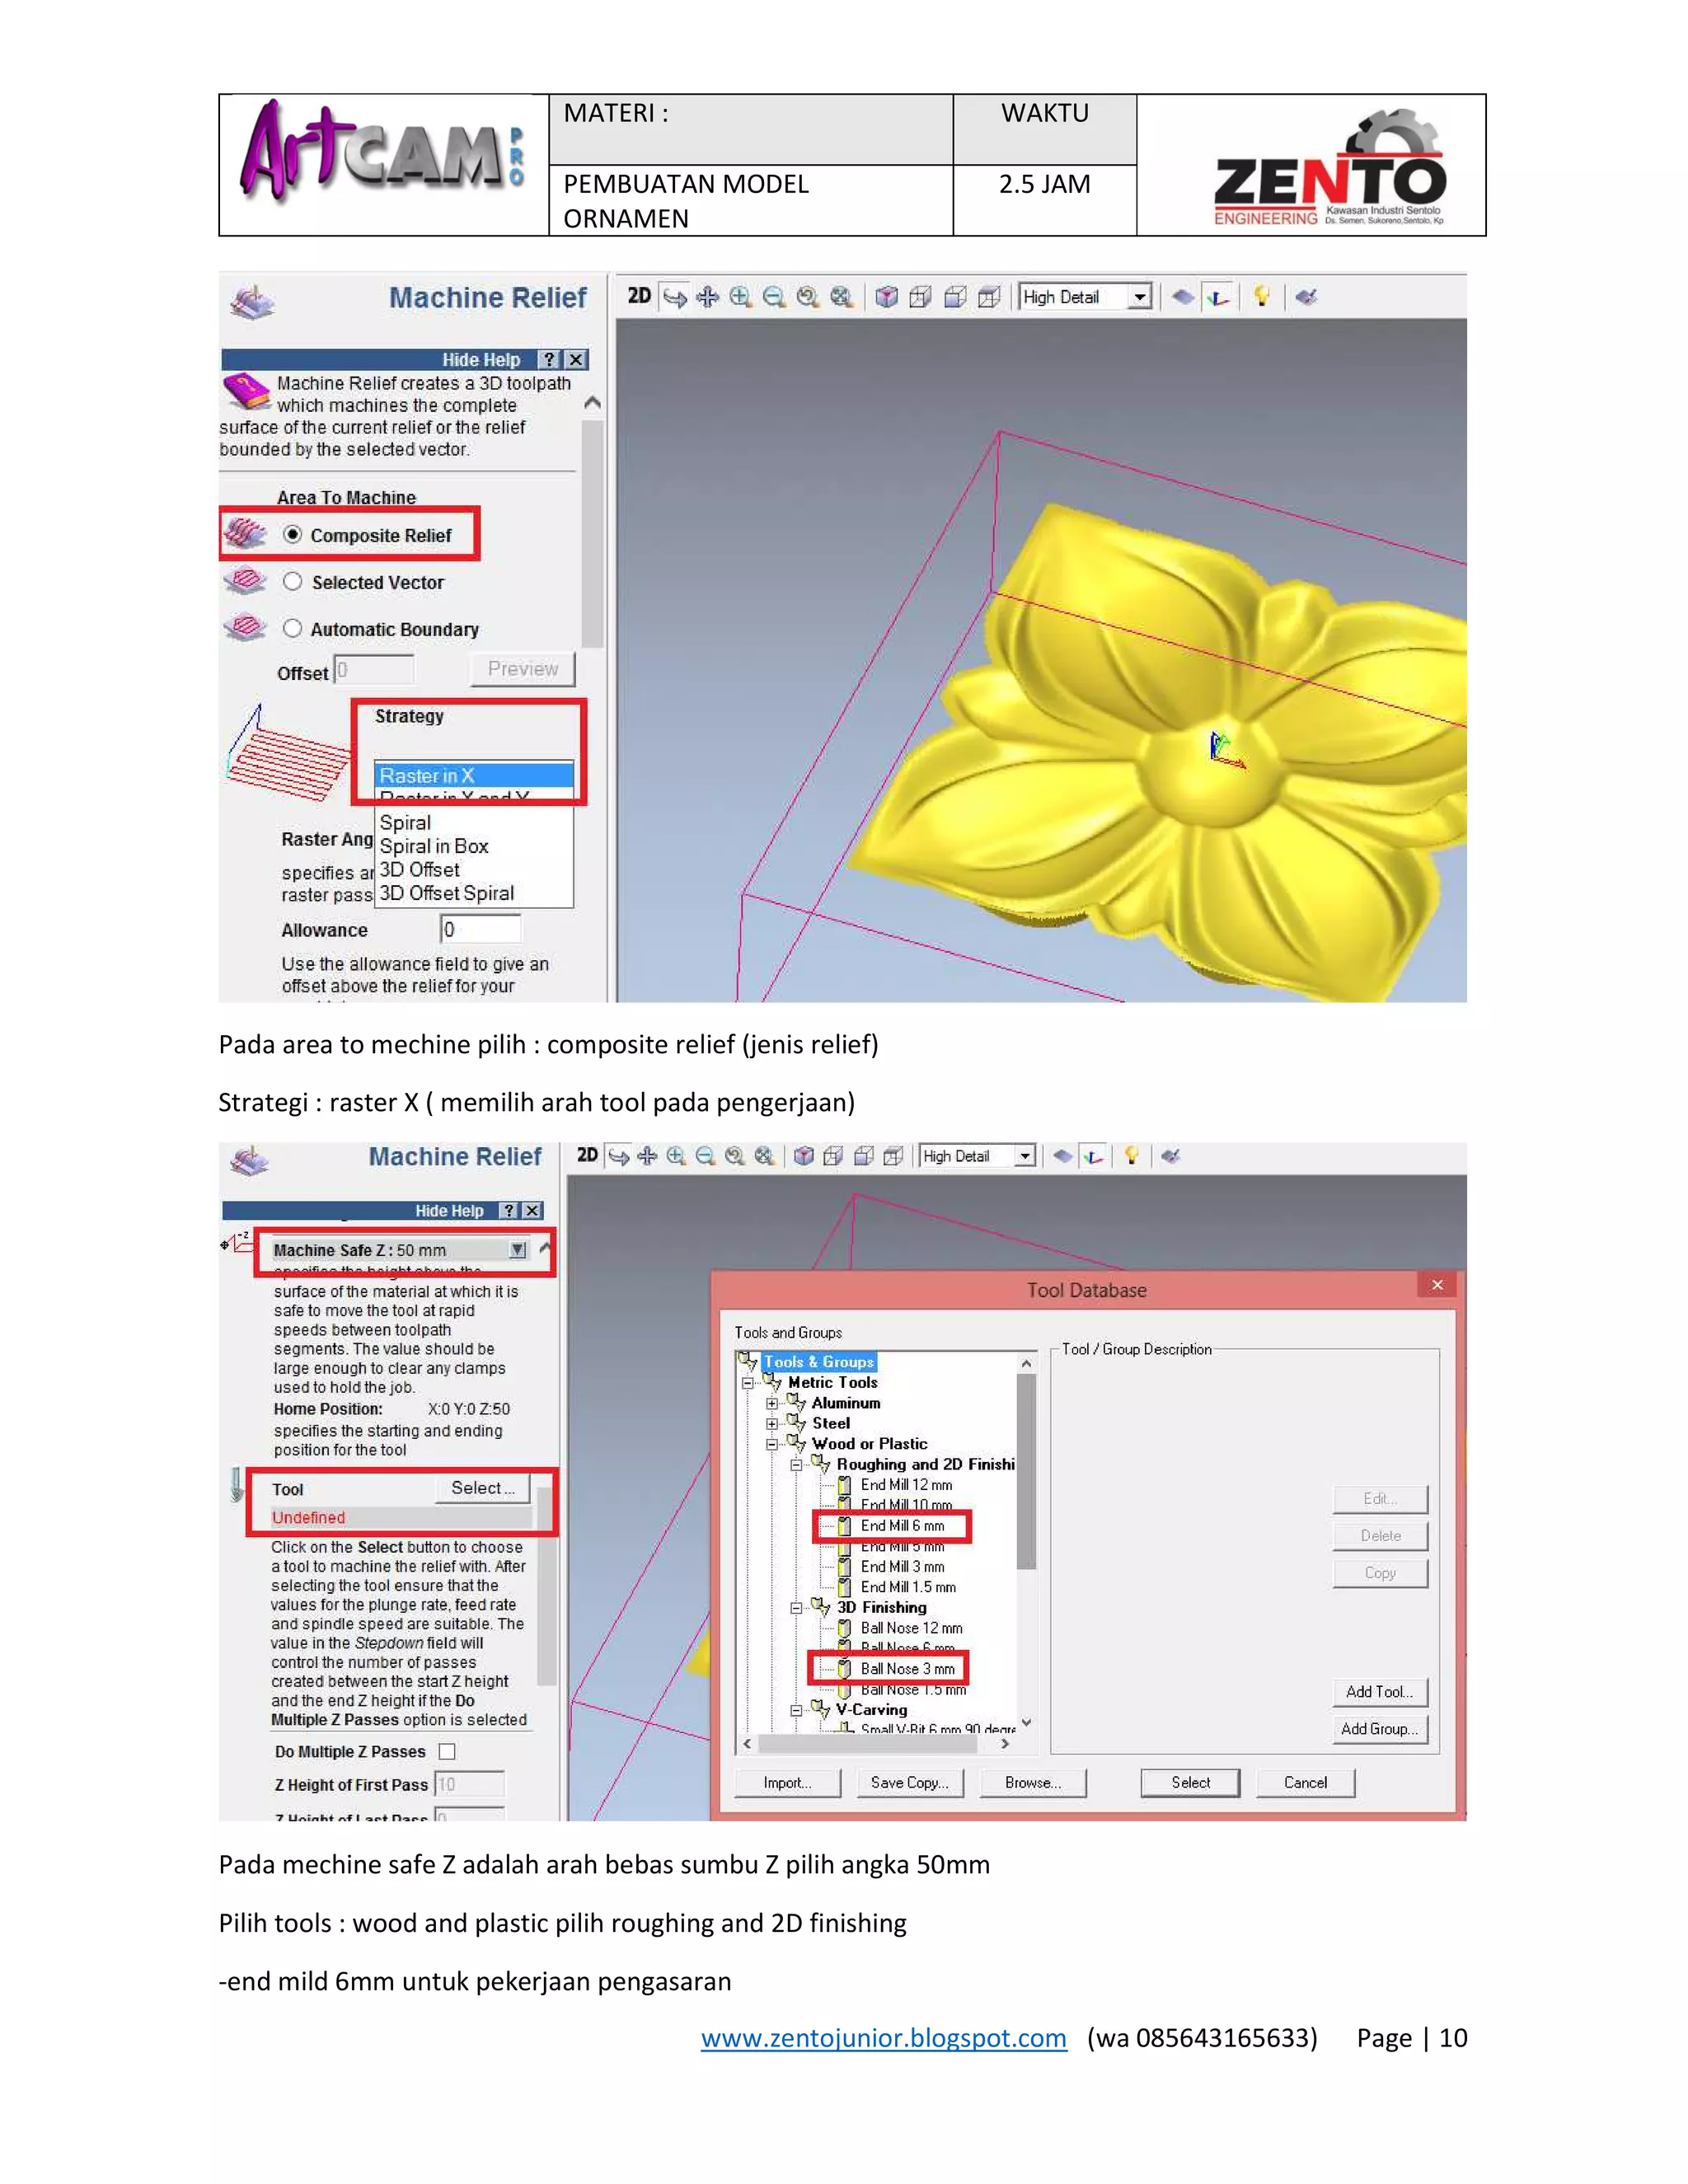Open the zentojunior blogspot link
The image size is (1688, 2184).
click(883, 2038)
